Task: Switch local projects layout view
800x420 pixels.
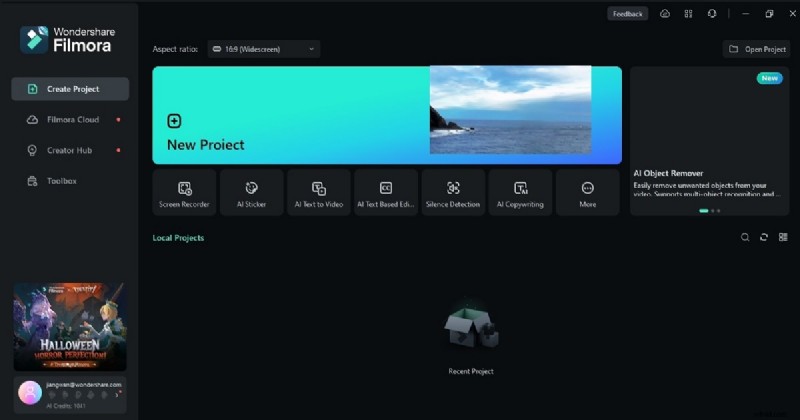Action: [x=783, y=237]
